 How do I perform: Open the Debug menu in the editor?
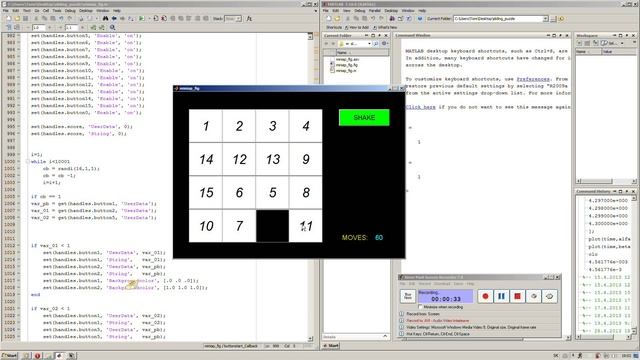pyautogui.click(x=70, y=11)
